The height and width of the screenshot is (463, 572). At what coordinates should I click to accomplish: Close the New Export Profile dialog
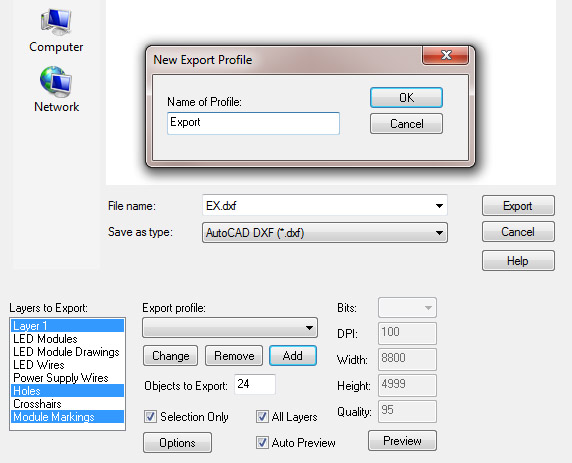[x=445, y=55]
